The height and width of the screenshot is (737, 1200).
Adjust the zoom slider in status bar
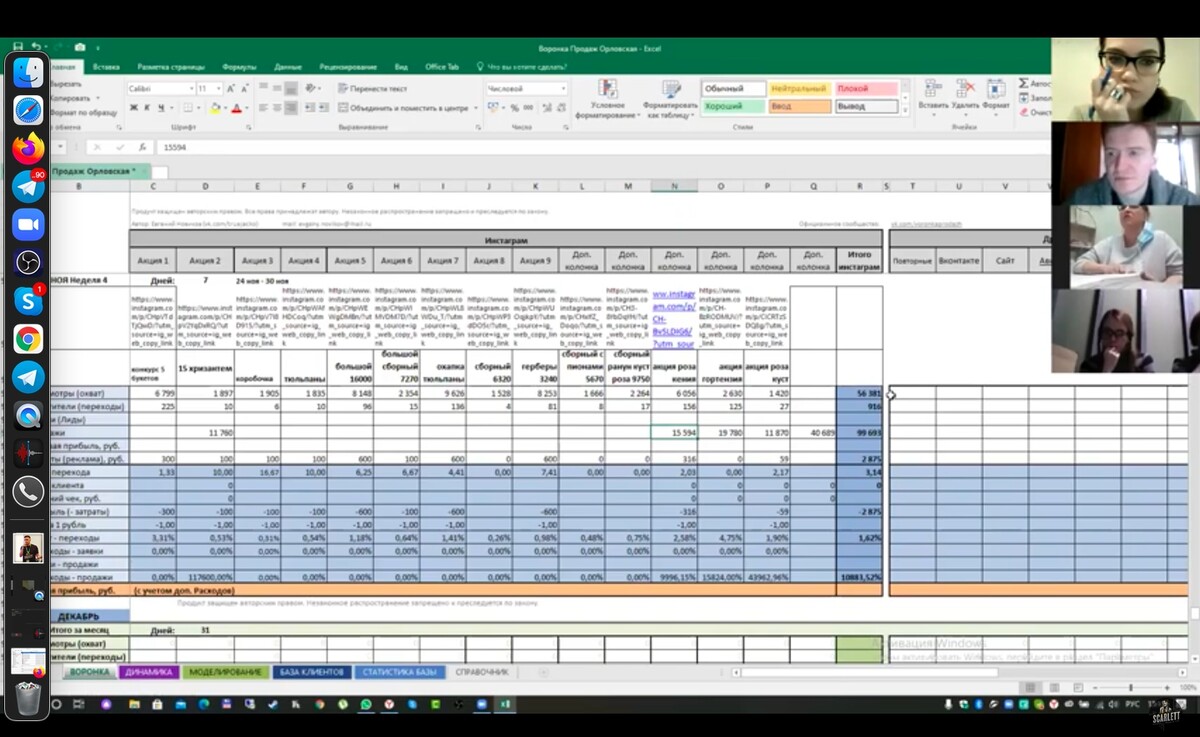click(1131, 688)
